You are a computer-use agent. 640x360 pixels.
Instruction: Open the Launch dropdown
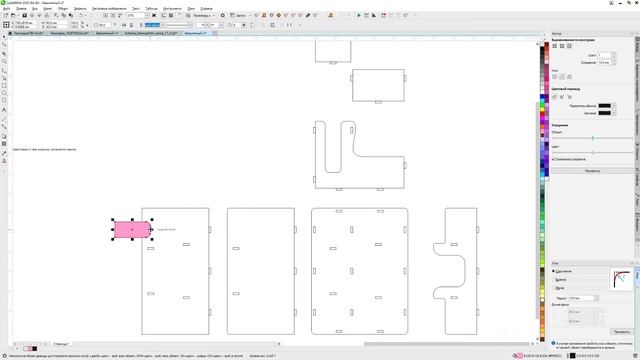(x=250, y=16)
